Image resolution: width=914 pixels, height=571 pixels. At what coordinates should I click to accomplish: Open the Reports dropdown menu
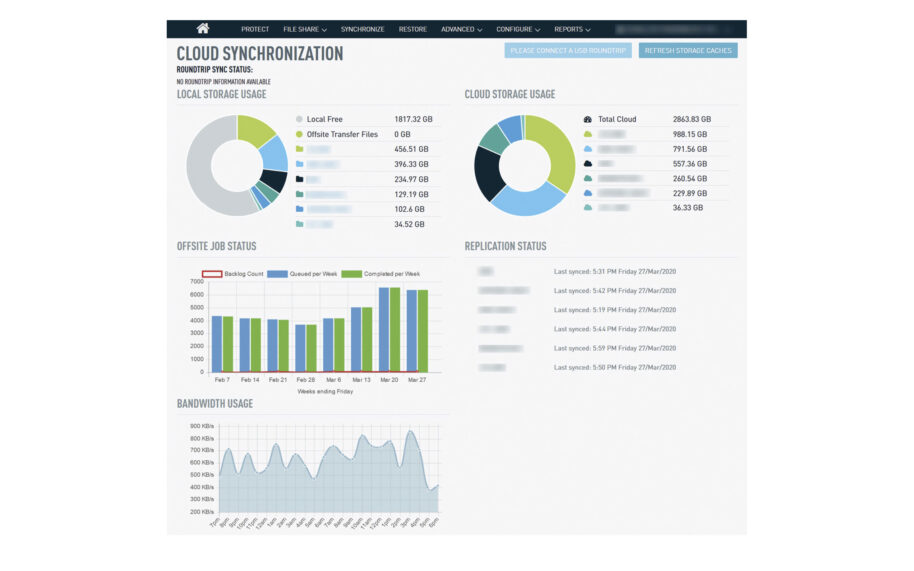pyautogui.click(x=572, y=29)
